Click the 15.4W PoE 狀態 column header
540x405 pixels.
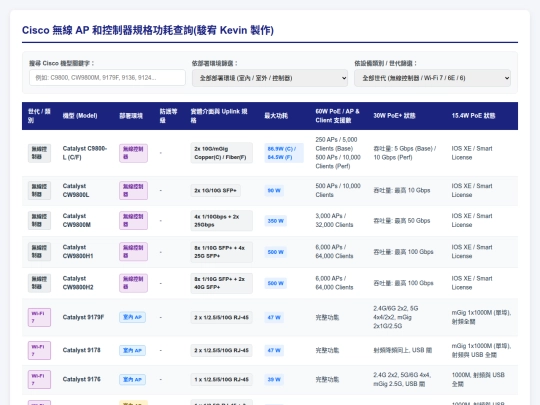473,116
